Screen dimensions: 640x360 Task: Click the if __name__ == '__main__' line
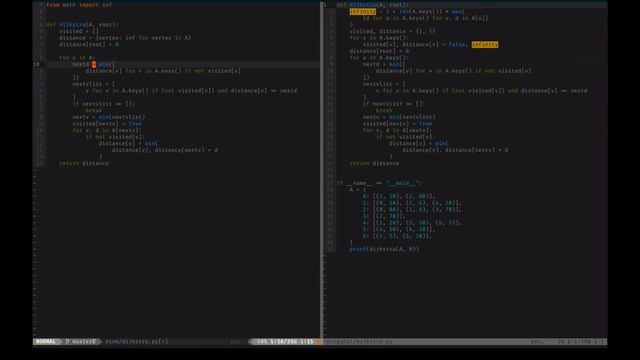point(379,183)
